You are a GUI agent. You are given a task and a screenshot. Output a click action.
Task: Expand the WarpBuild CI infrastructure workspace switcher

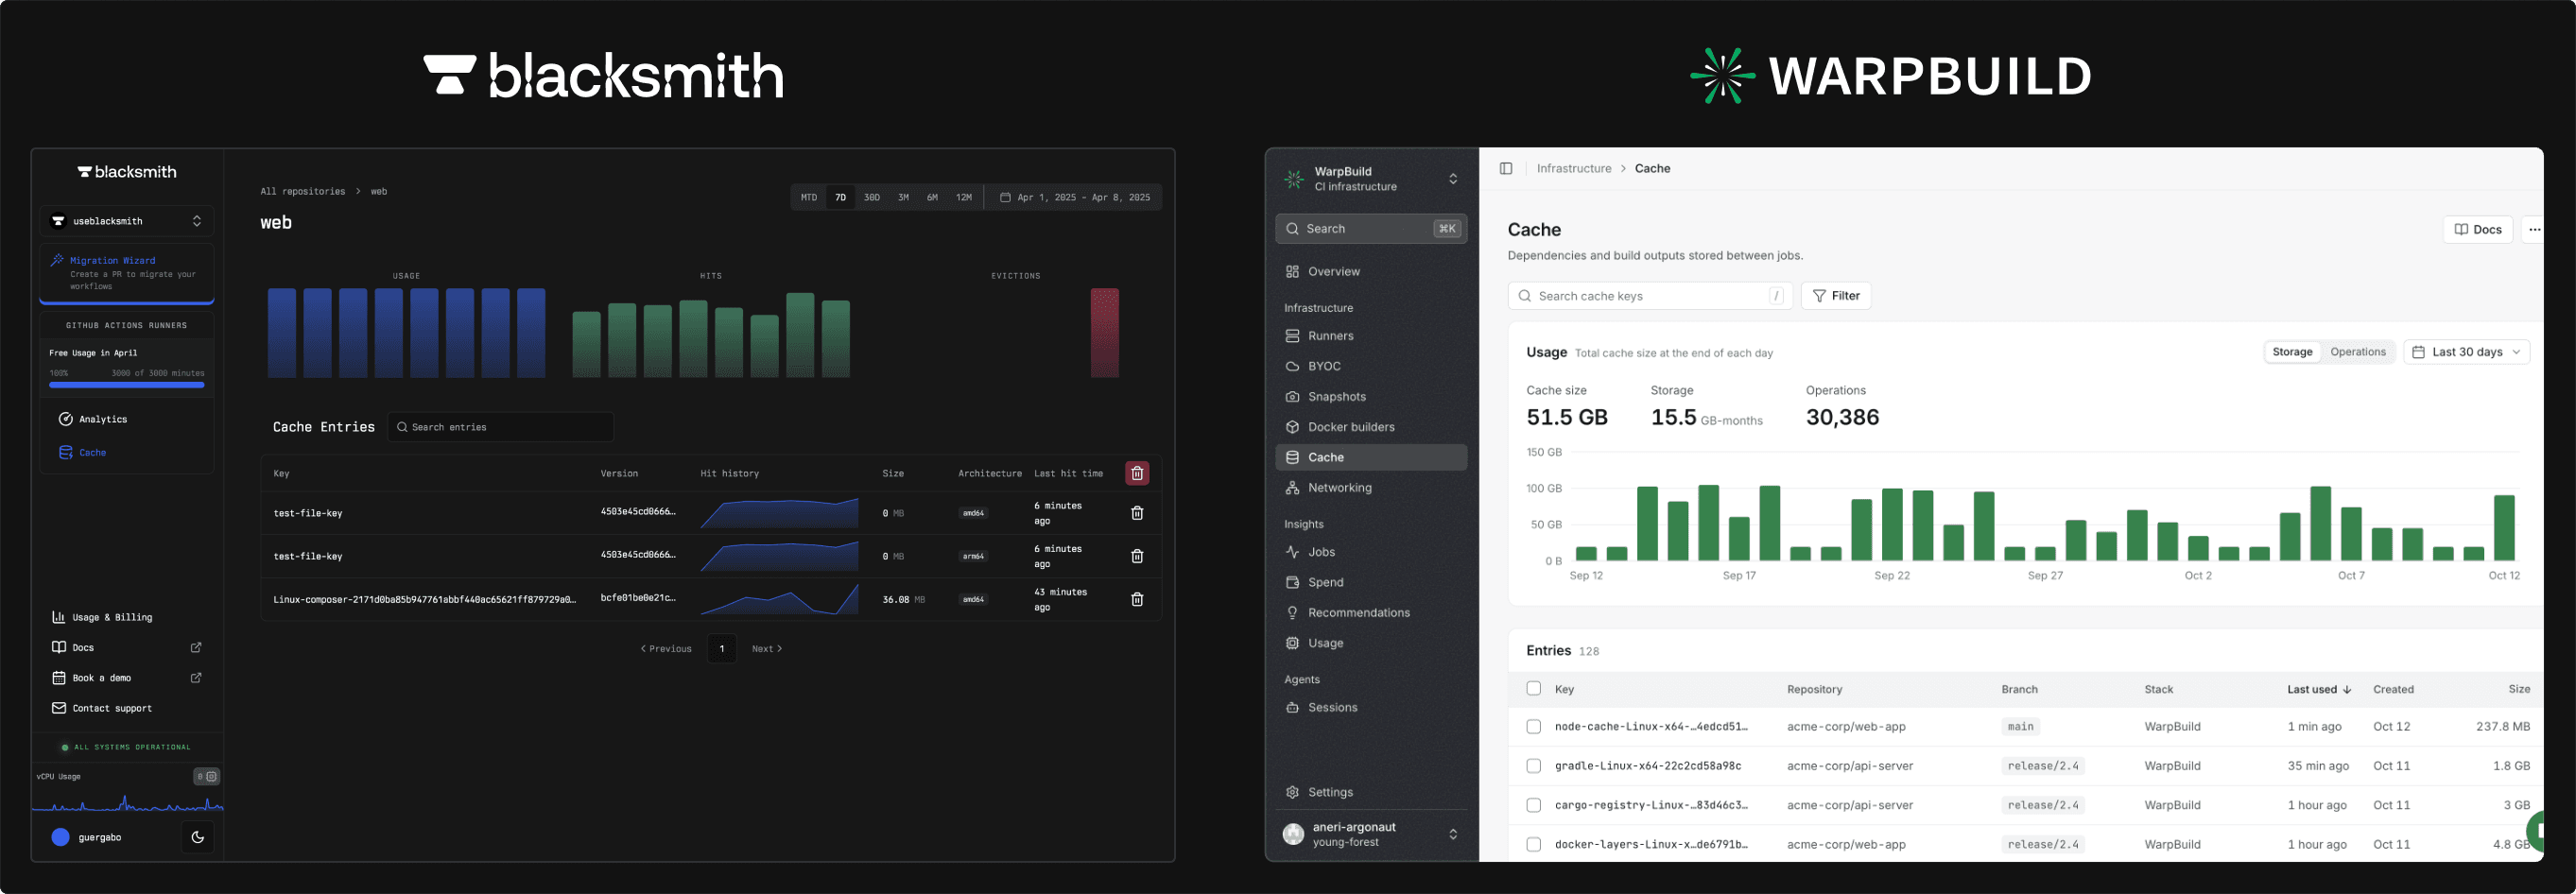[1371, 180]
